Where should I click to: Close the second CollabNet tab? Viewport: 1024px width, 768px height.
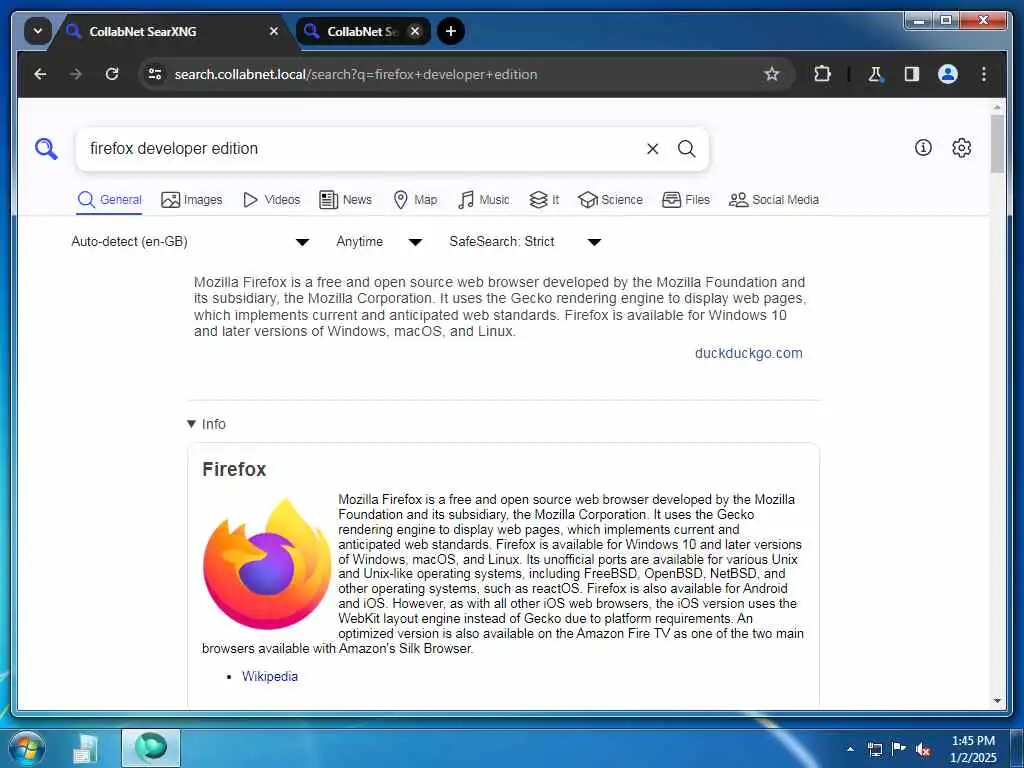click(415, 31)
